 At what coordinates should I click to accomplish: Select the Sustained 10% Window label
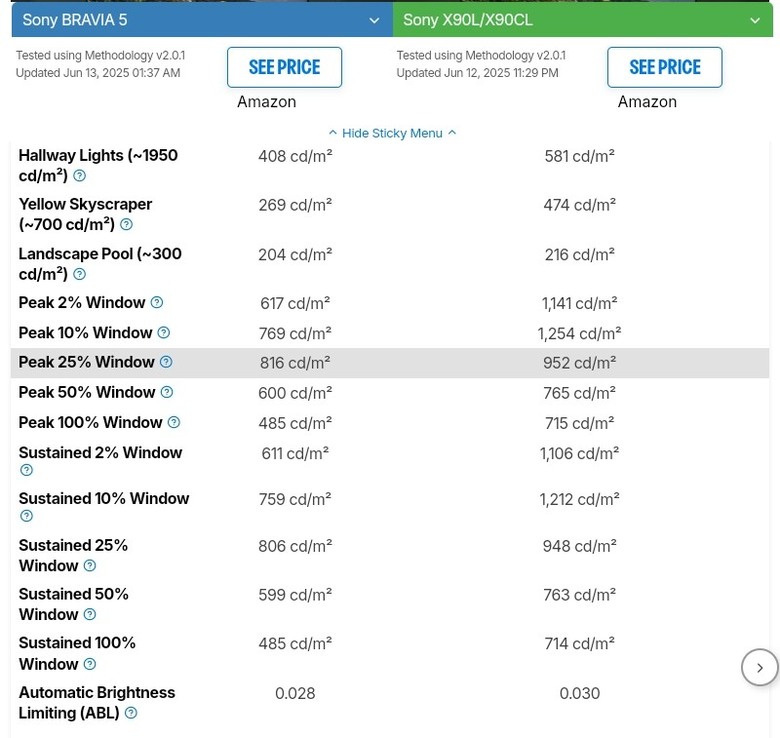104,498
